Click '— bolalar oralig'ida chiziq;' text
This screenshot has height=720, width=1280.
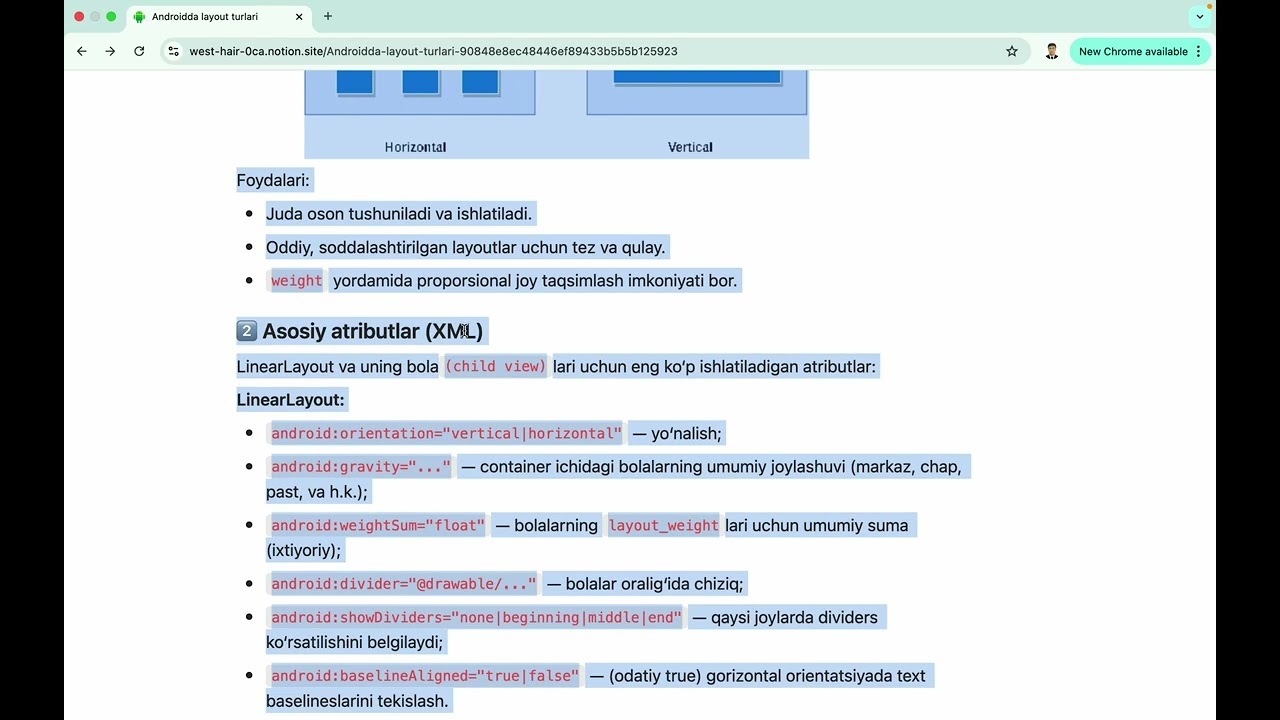click(x=645, y=584)
